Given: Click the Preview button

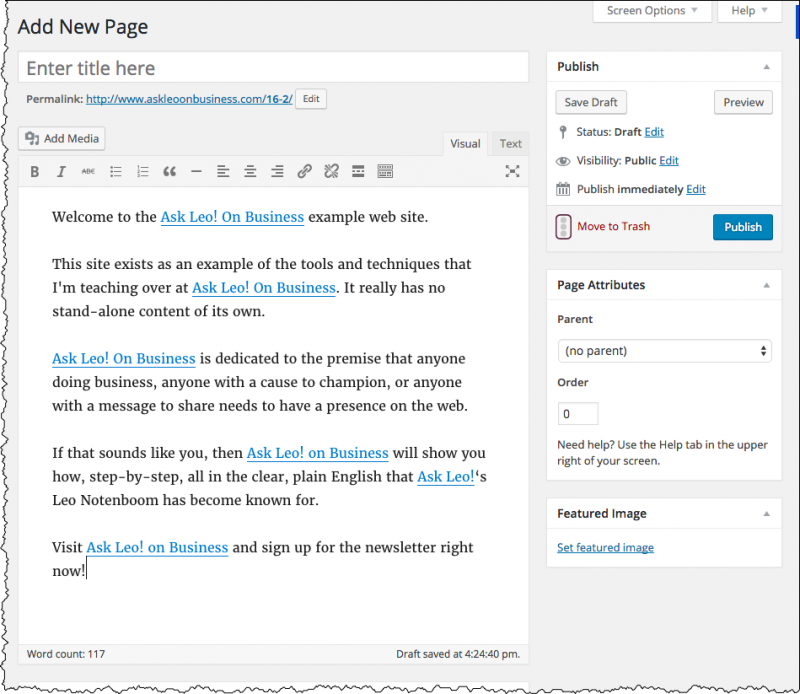Looking at the screenshot, I should click(x=743, y=102).
